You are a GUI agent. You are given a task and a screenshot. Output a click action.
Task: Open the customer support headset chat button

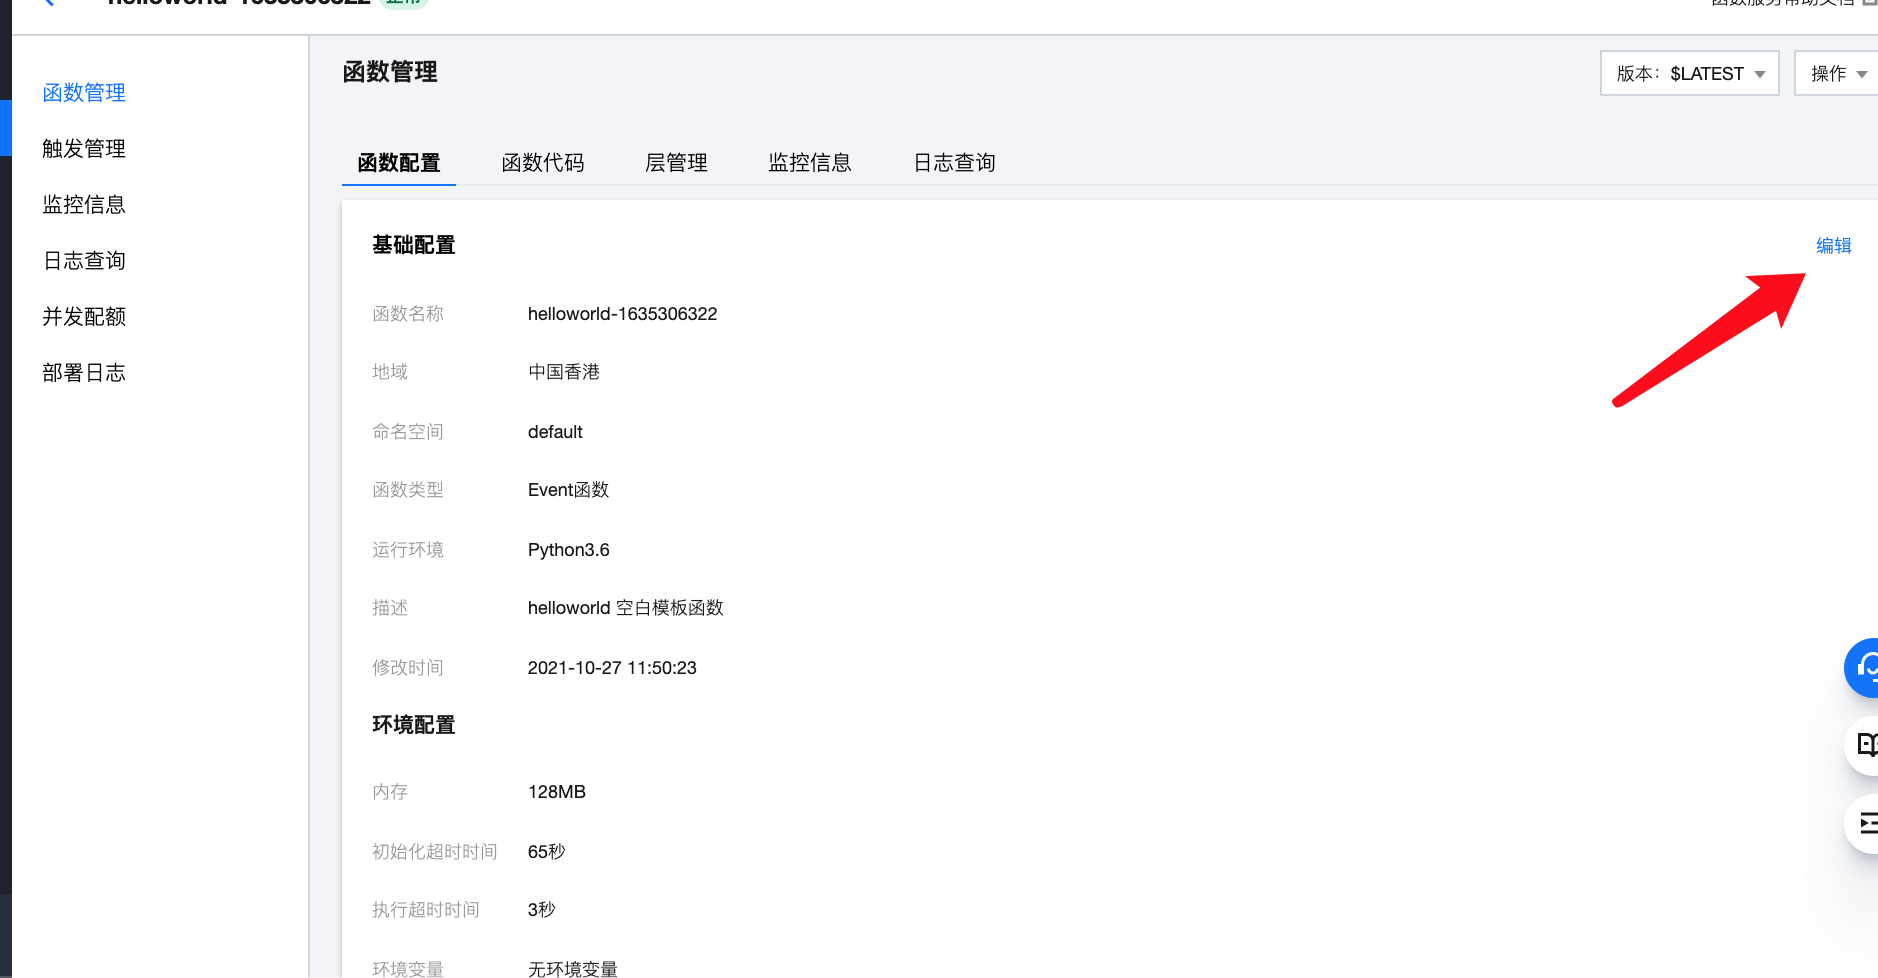point(1864,667)
